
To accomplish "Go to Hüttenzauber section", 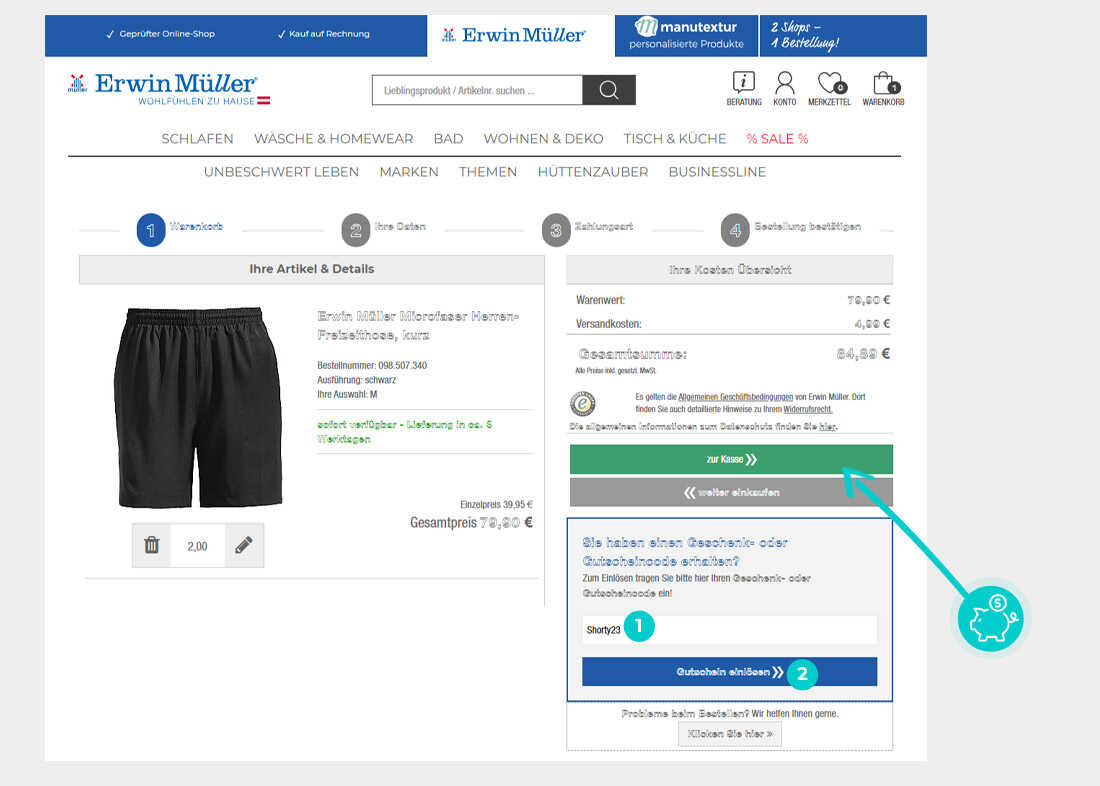I will (x=593, y=172).
